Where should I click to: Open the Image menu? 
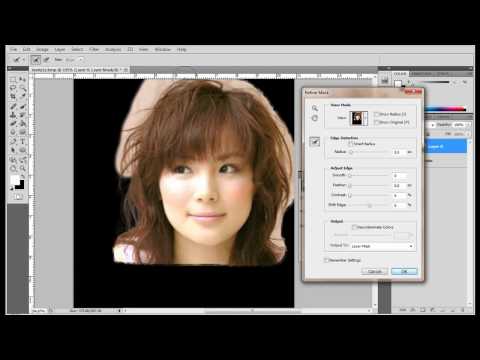tap(42, 49)
